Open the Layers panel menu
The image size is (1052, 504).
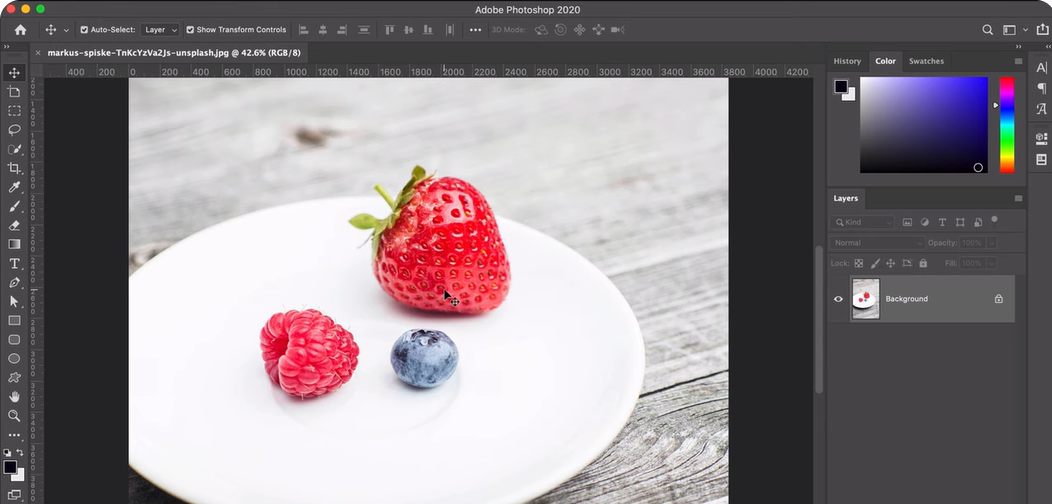pos(1018,199)
